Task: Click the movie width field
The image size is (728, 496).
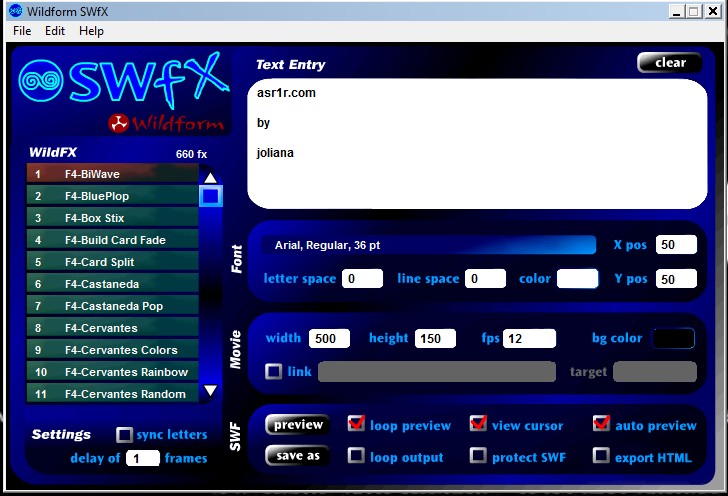Action: 329,338
